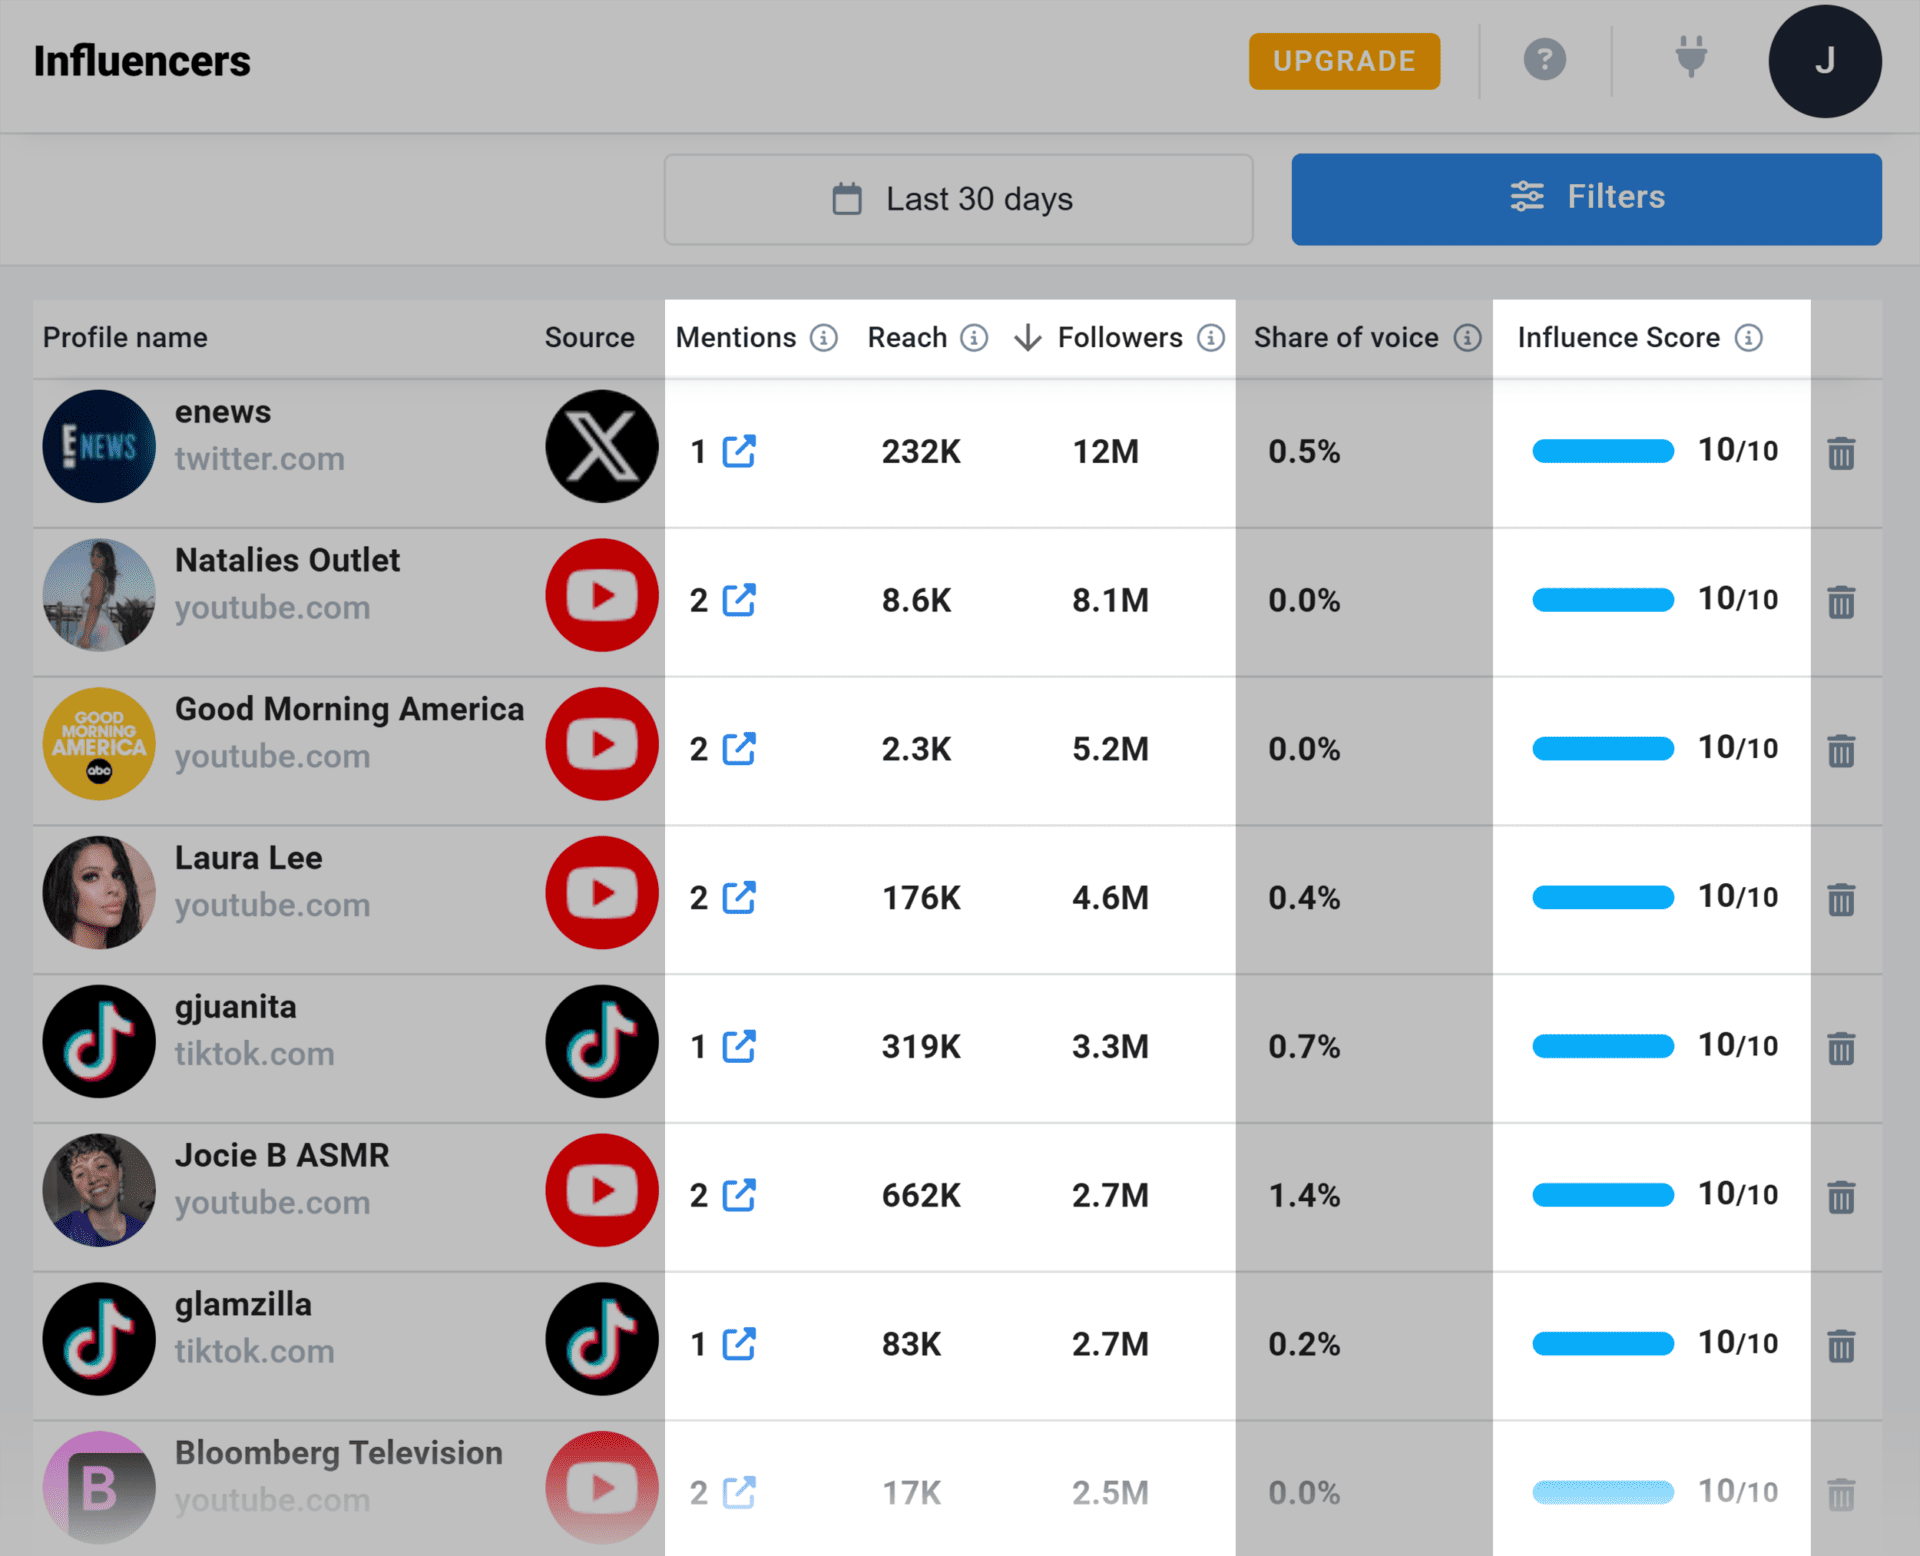Show info tooltip for Influence Score

1748,338
